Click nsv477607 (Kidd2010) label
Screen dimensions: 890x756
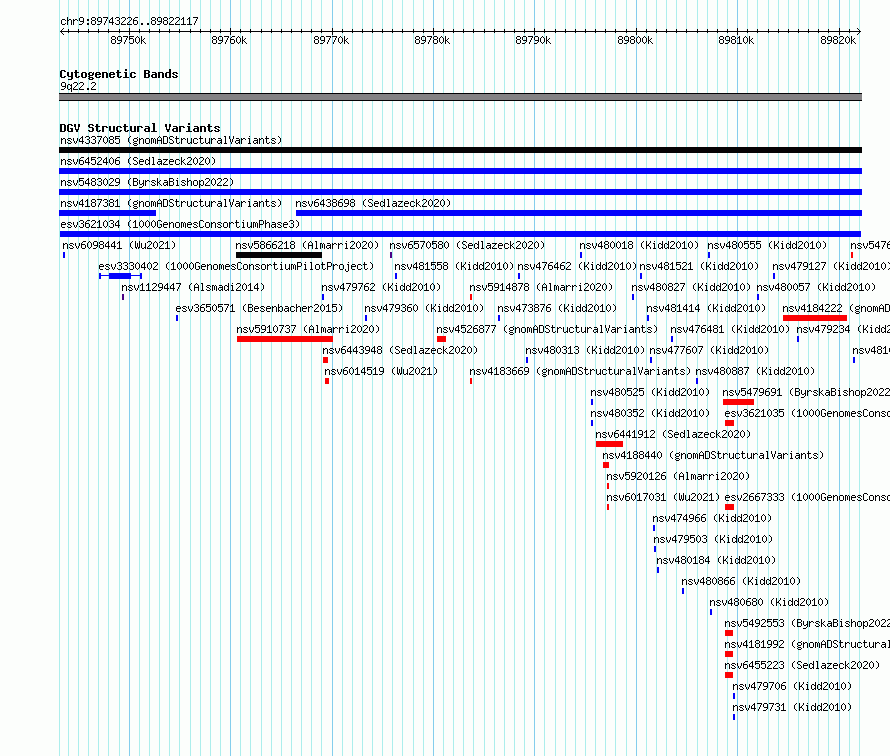click(710, 350)
